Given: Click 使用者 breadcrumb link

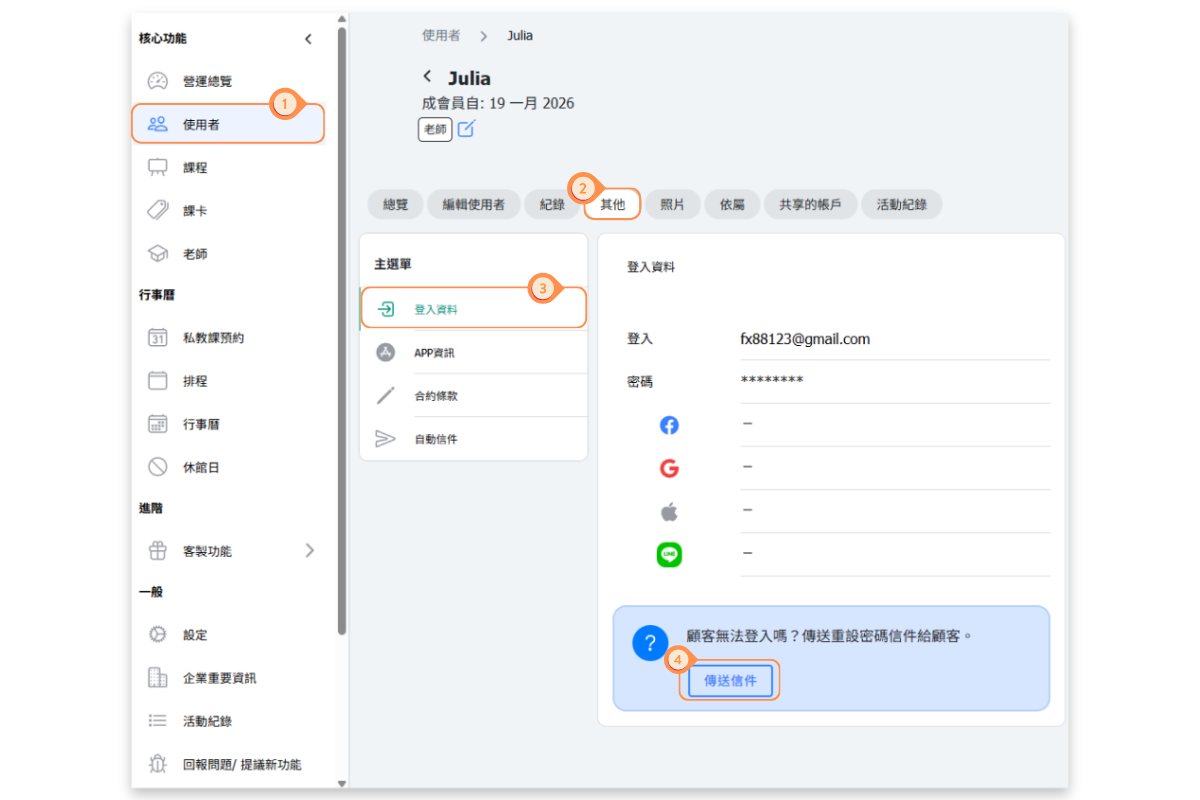Looking at the screenshot, I should click(x=441, y=35).
